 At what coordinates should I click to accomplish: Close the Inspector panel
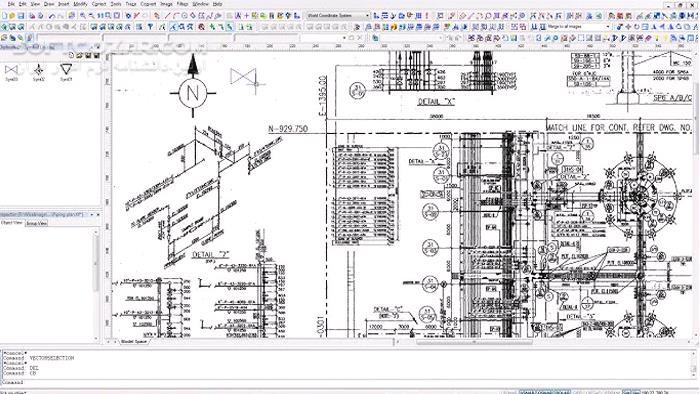tap(98, 215)
